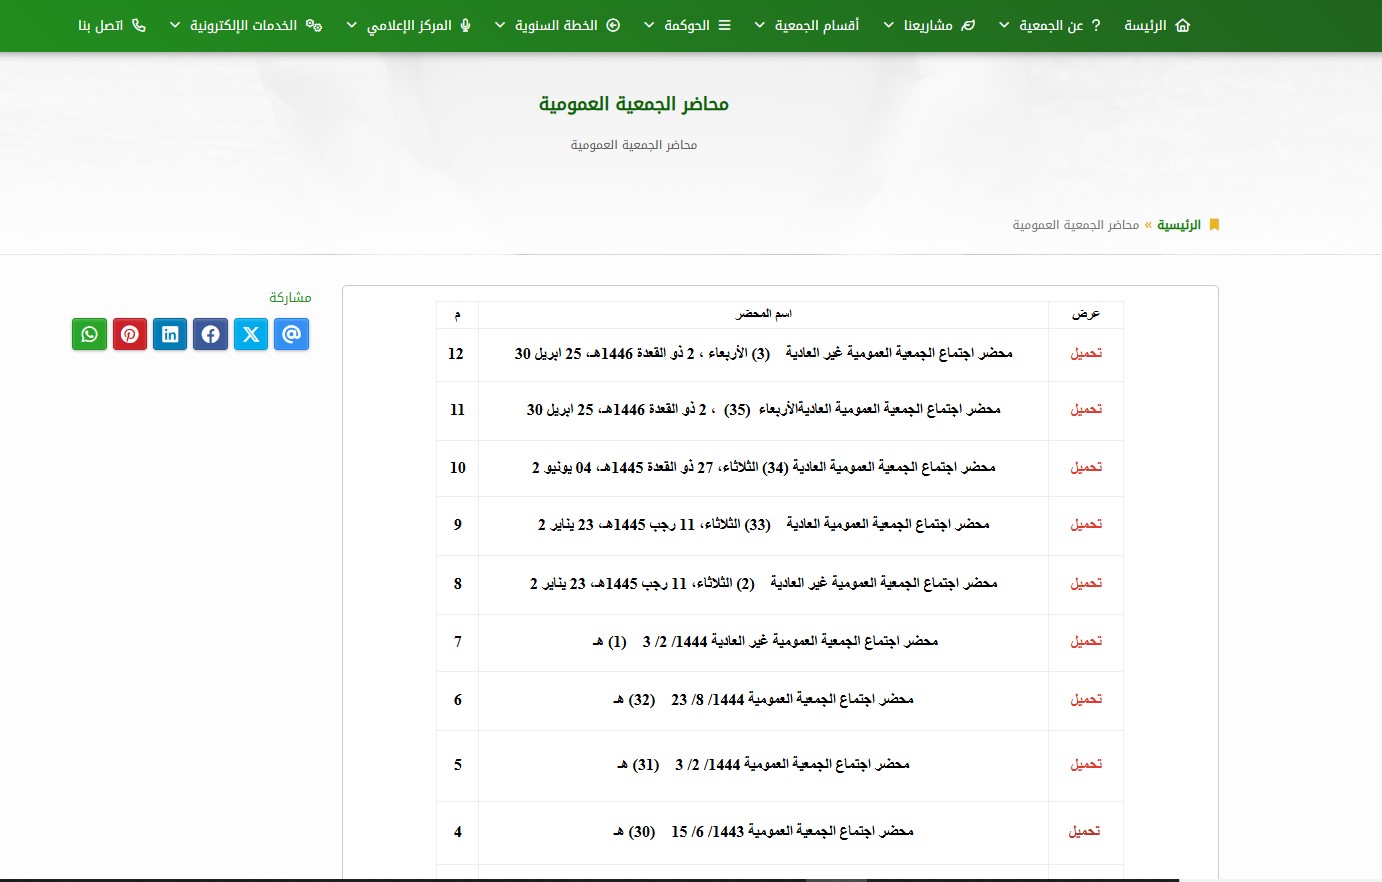Open the المركز الإعلامي menu
1382x882 pixels.
click(408, 25)
